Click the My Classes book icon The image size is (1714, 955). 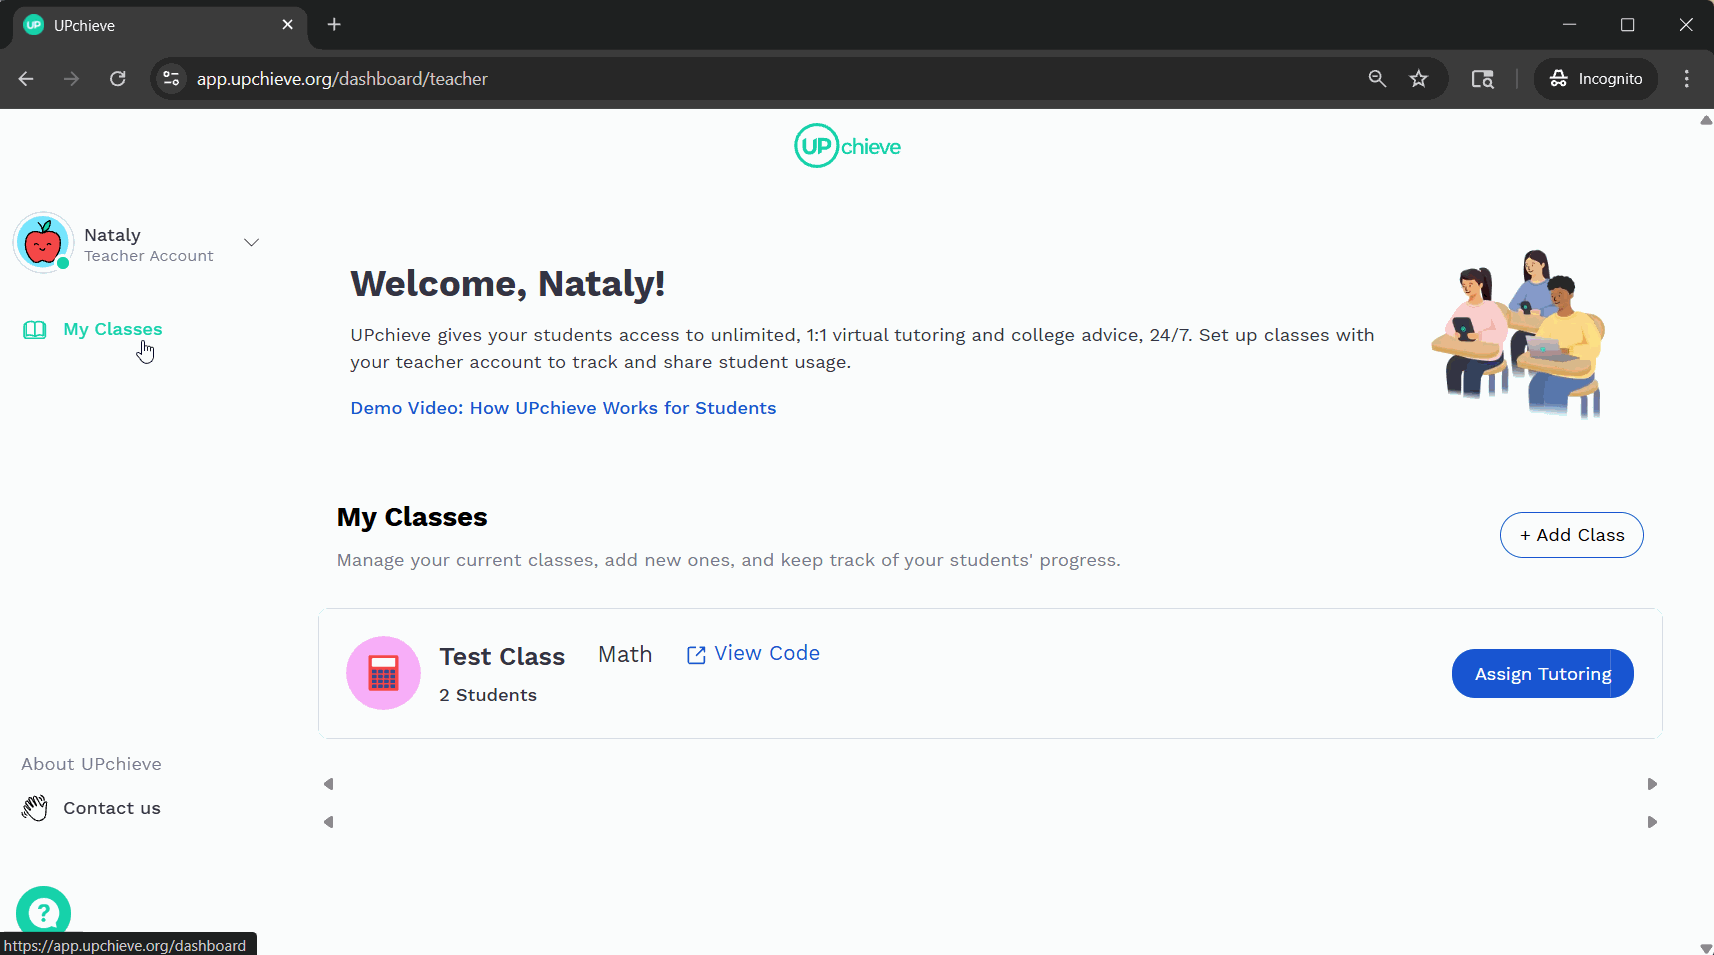coord(35,330)
